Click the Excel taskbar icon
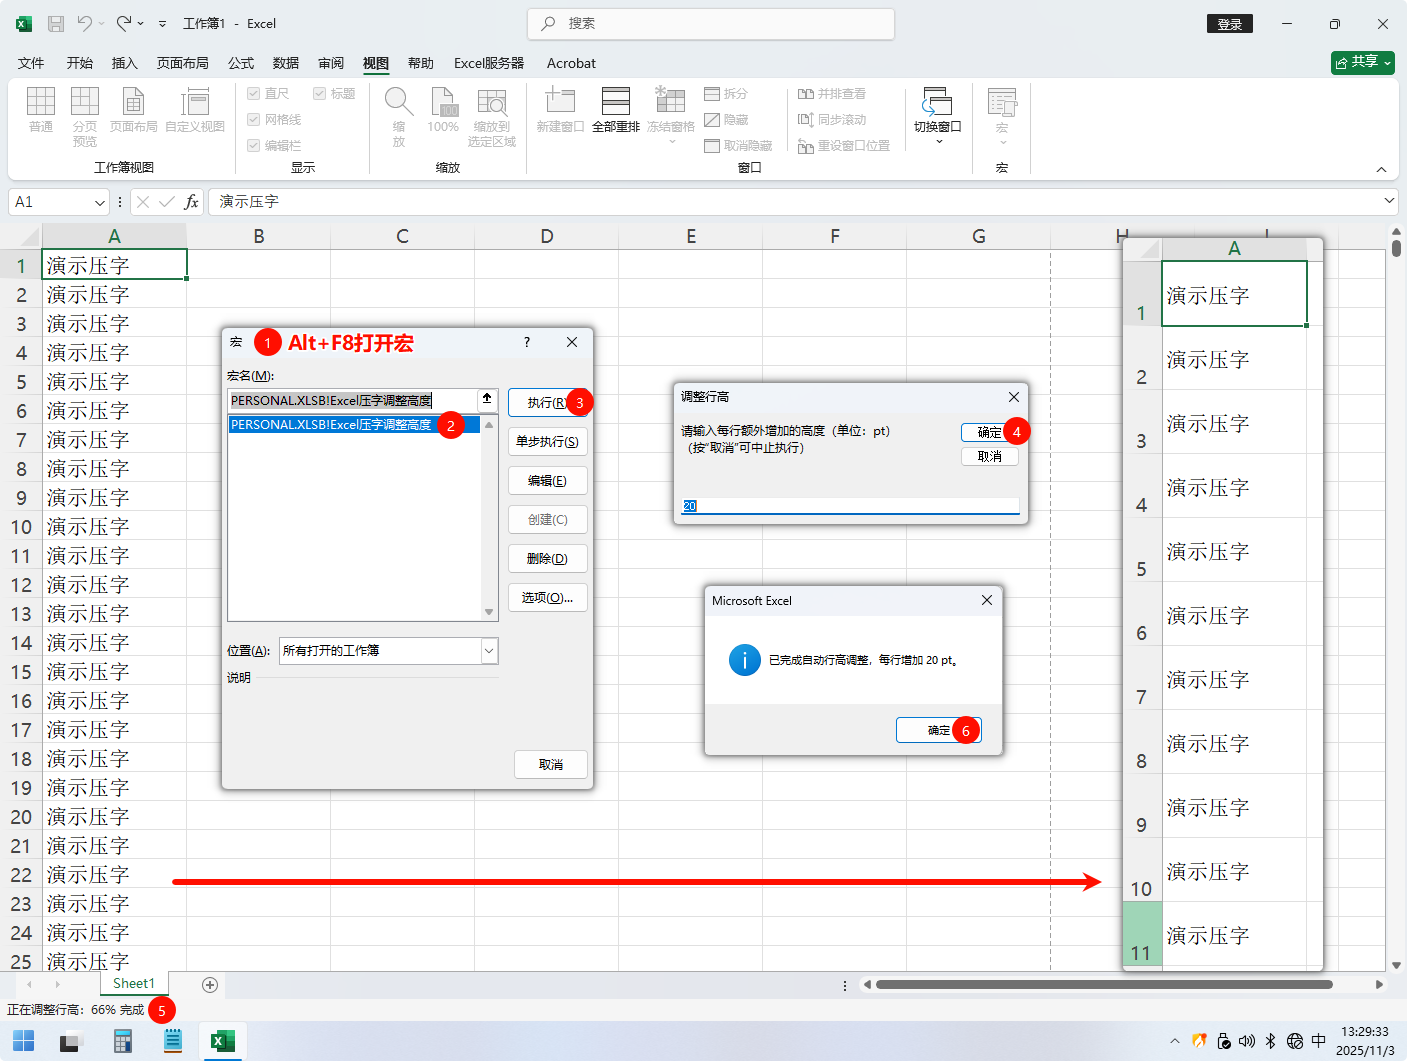Viewport: 1407px width, 1061px height. click(x=223, y=1041)
